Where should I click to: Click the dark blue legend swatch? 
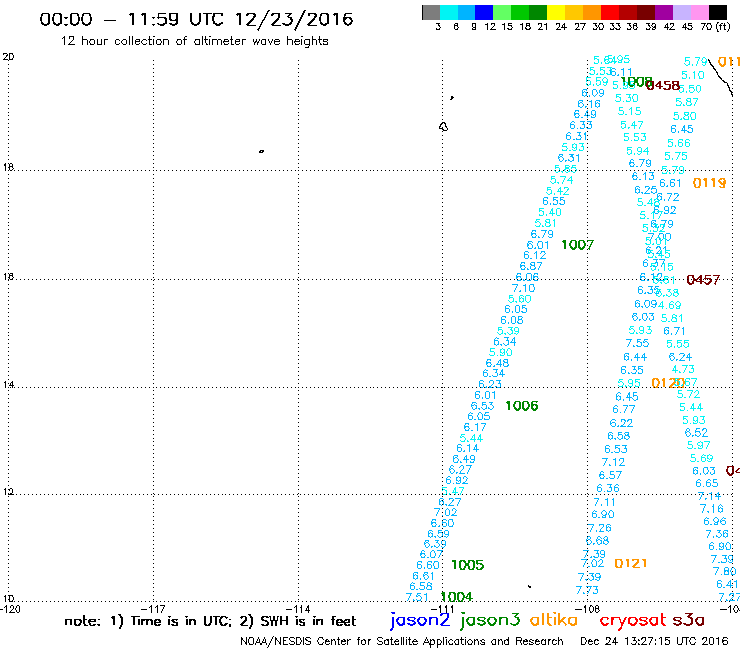pos(484,12)
